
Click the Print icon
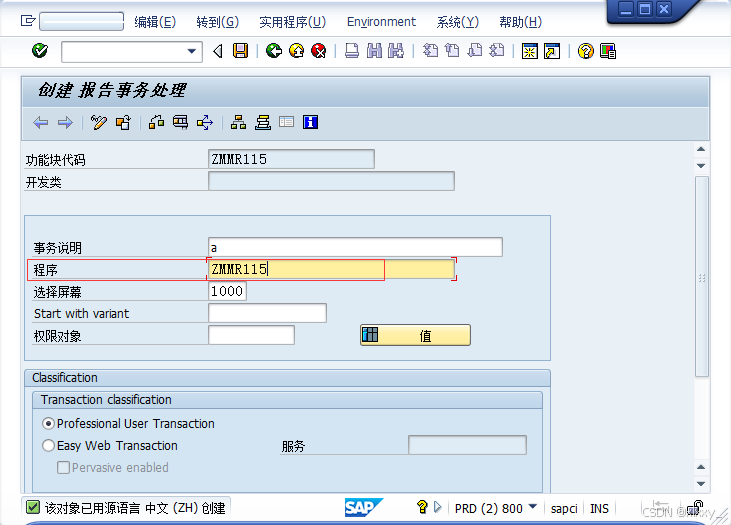click(352, 50)
